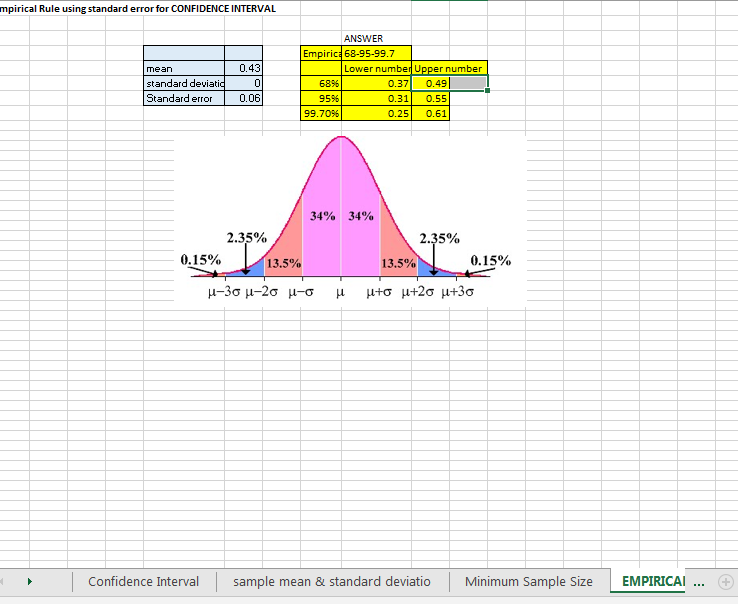This screenshot has height=604, width=738.
Task: Select lower number cell 0.31
Action: coord(376,98)
